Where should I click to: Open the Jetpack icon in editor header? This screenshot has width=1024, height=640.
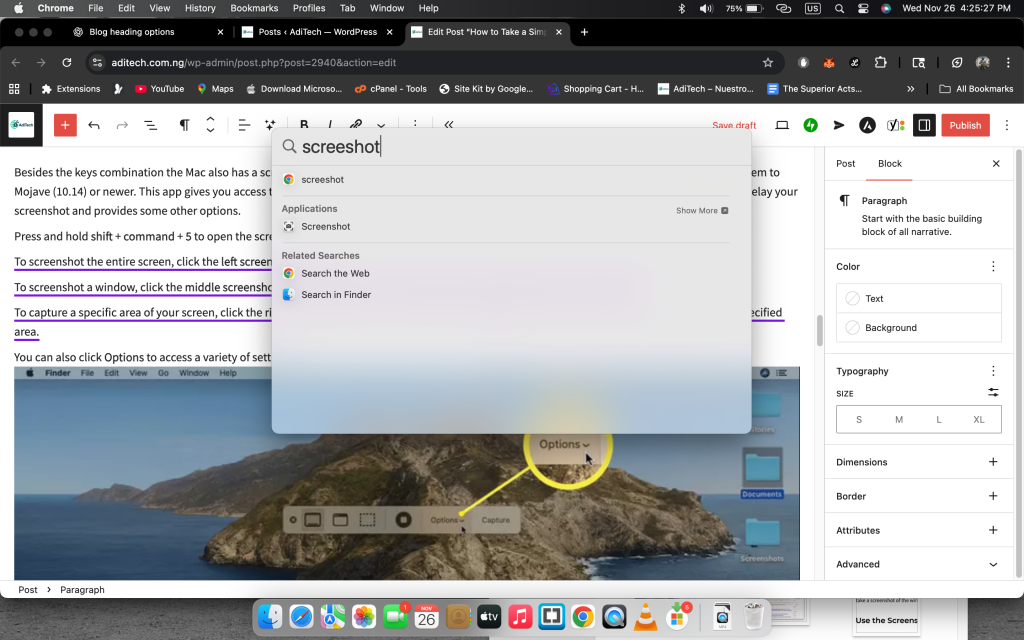pos(811,125)
